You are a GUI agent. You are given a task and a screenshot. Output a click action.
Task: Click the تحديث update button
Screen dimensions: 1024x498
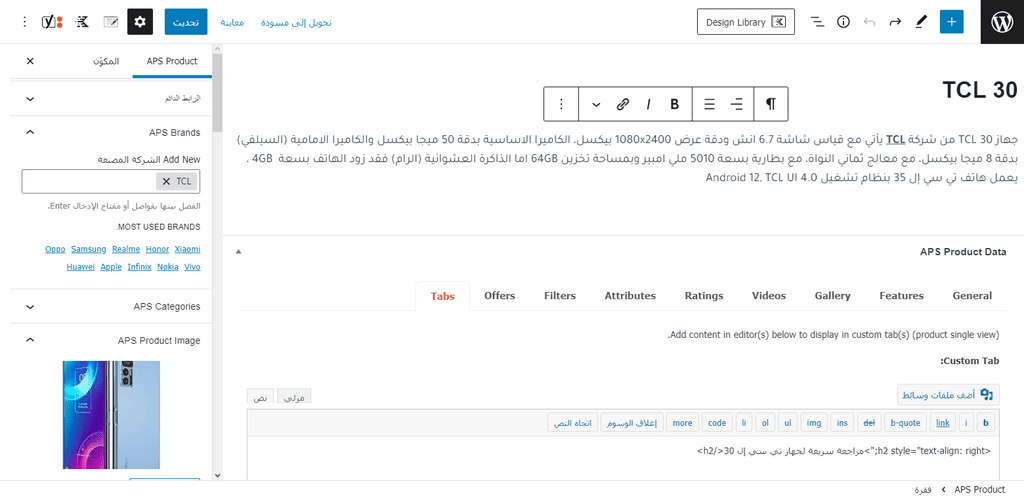tap(186, 22)
